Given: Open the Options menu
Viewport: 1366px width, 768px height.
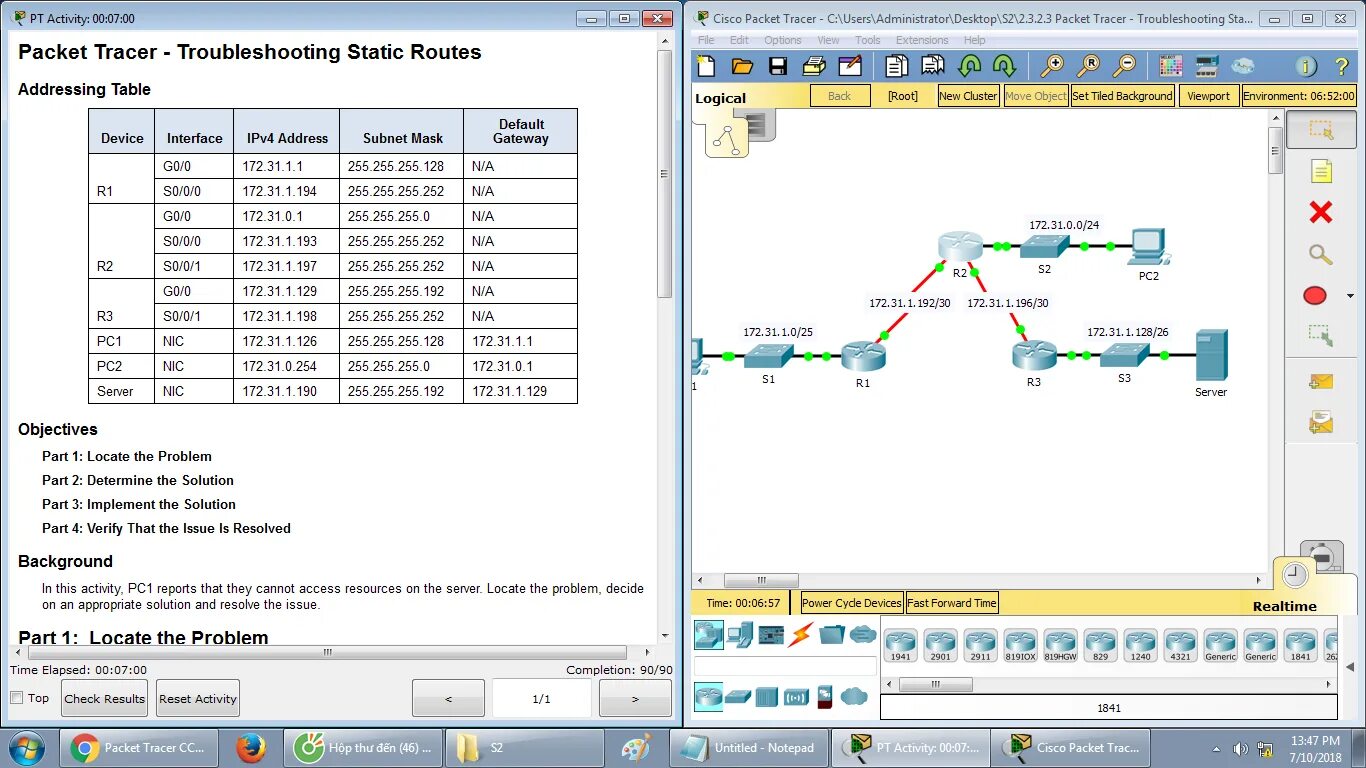Looking at the screenshot, I should (783, 40).
